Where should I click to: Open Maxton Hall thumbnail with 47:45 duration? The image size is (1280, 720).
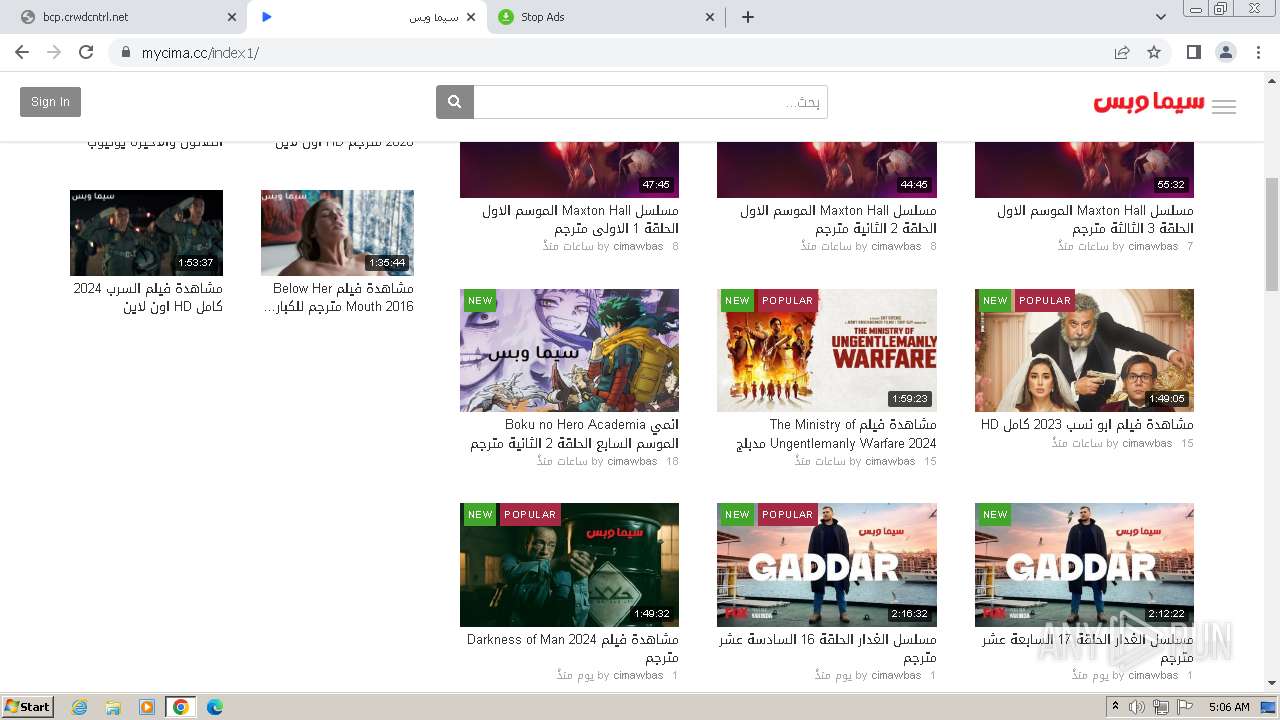click(x=569, y=170)
